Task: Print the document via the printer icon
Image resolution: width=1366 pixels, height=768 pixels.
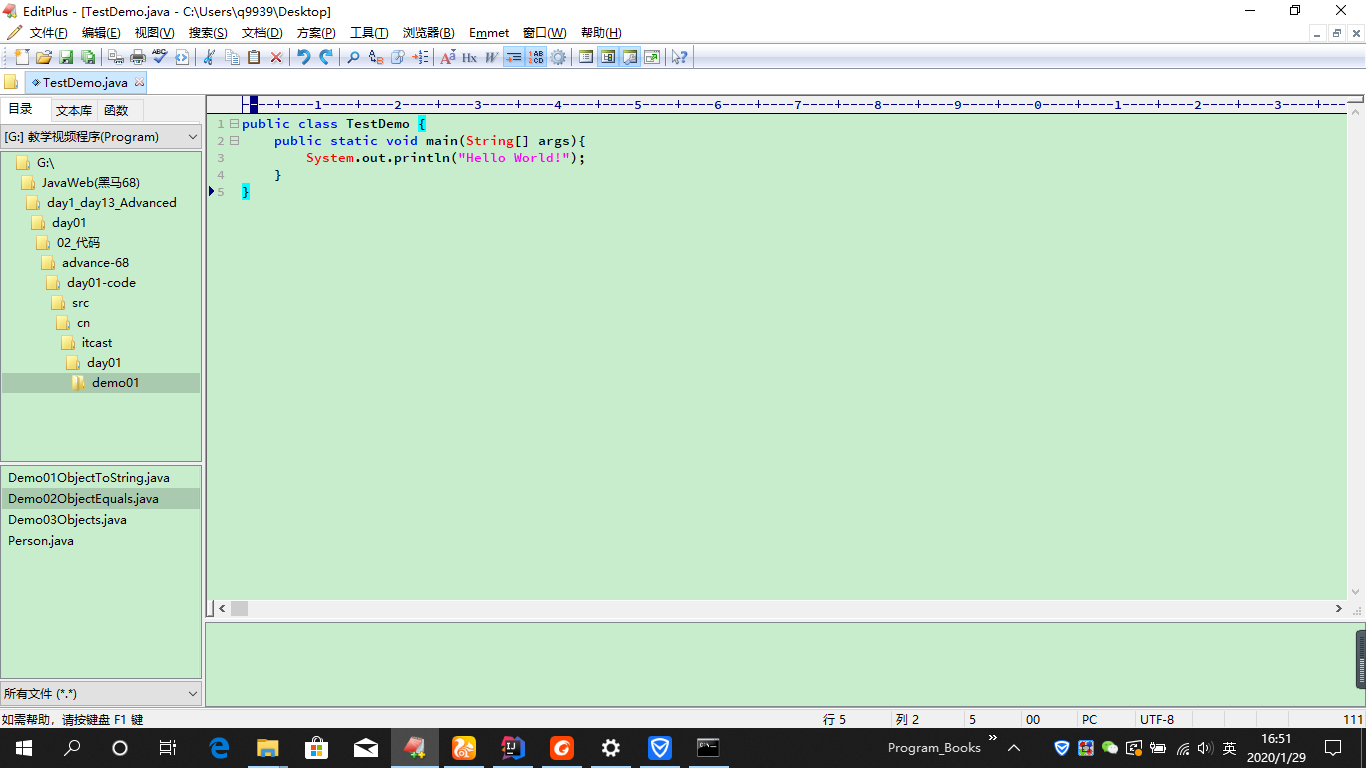Action: (138, 57)
